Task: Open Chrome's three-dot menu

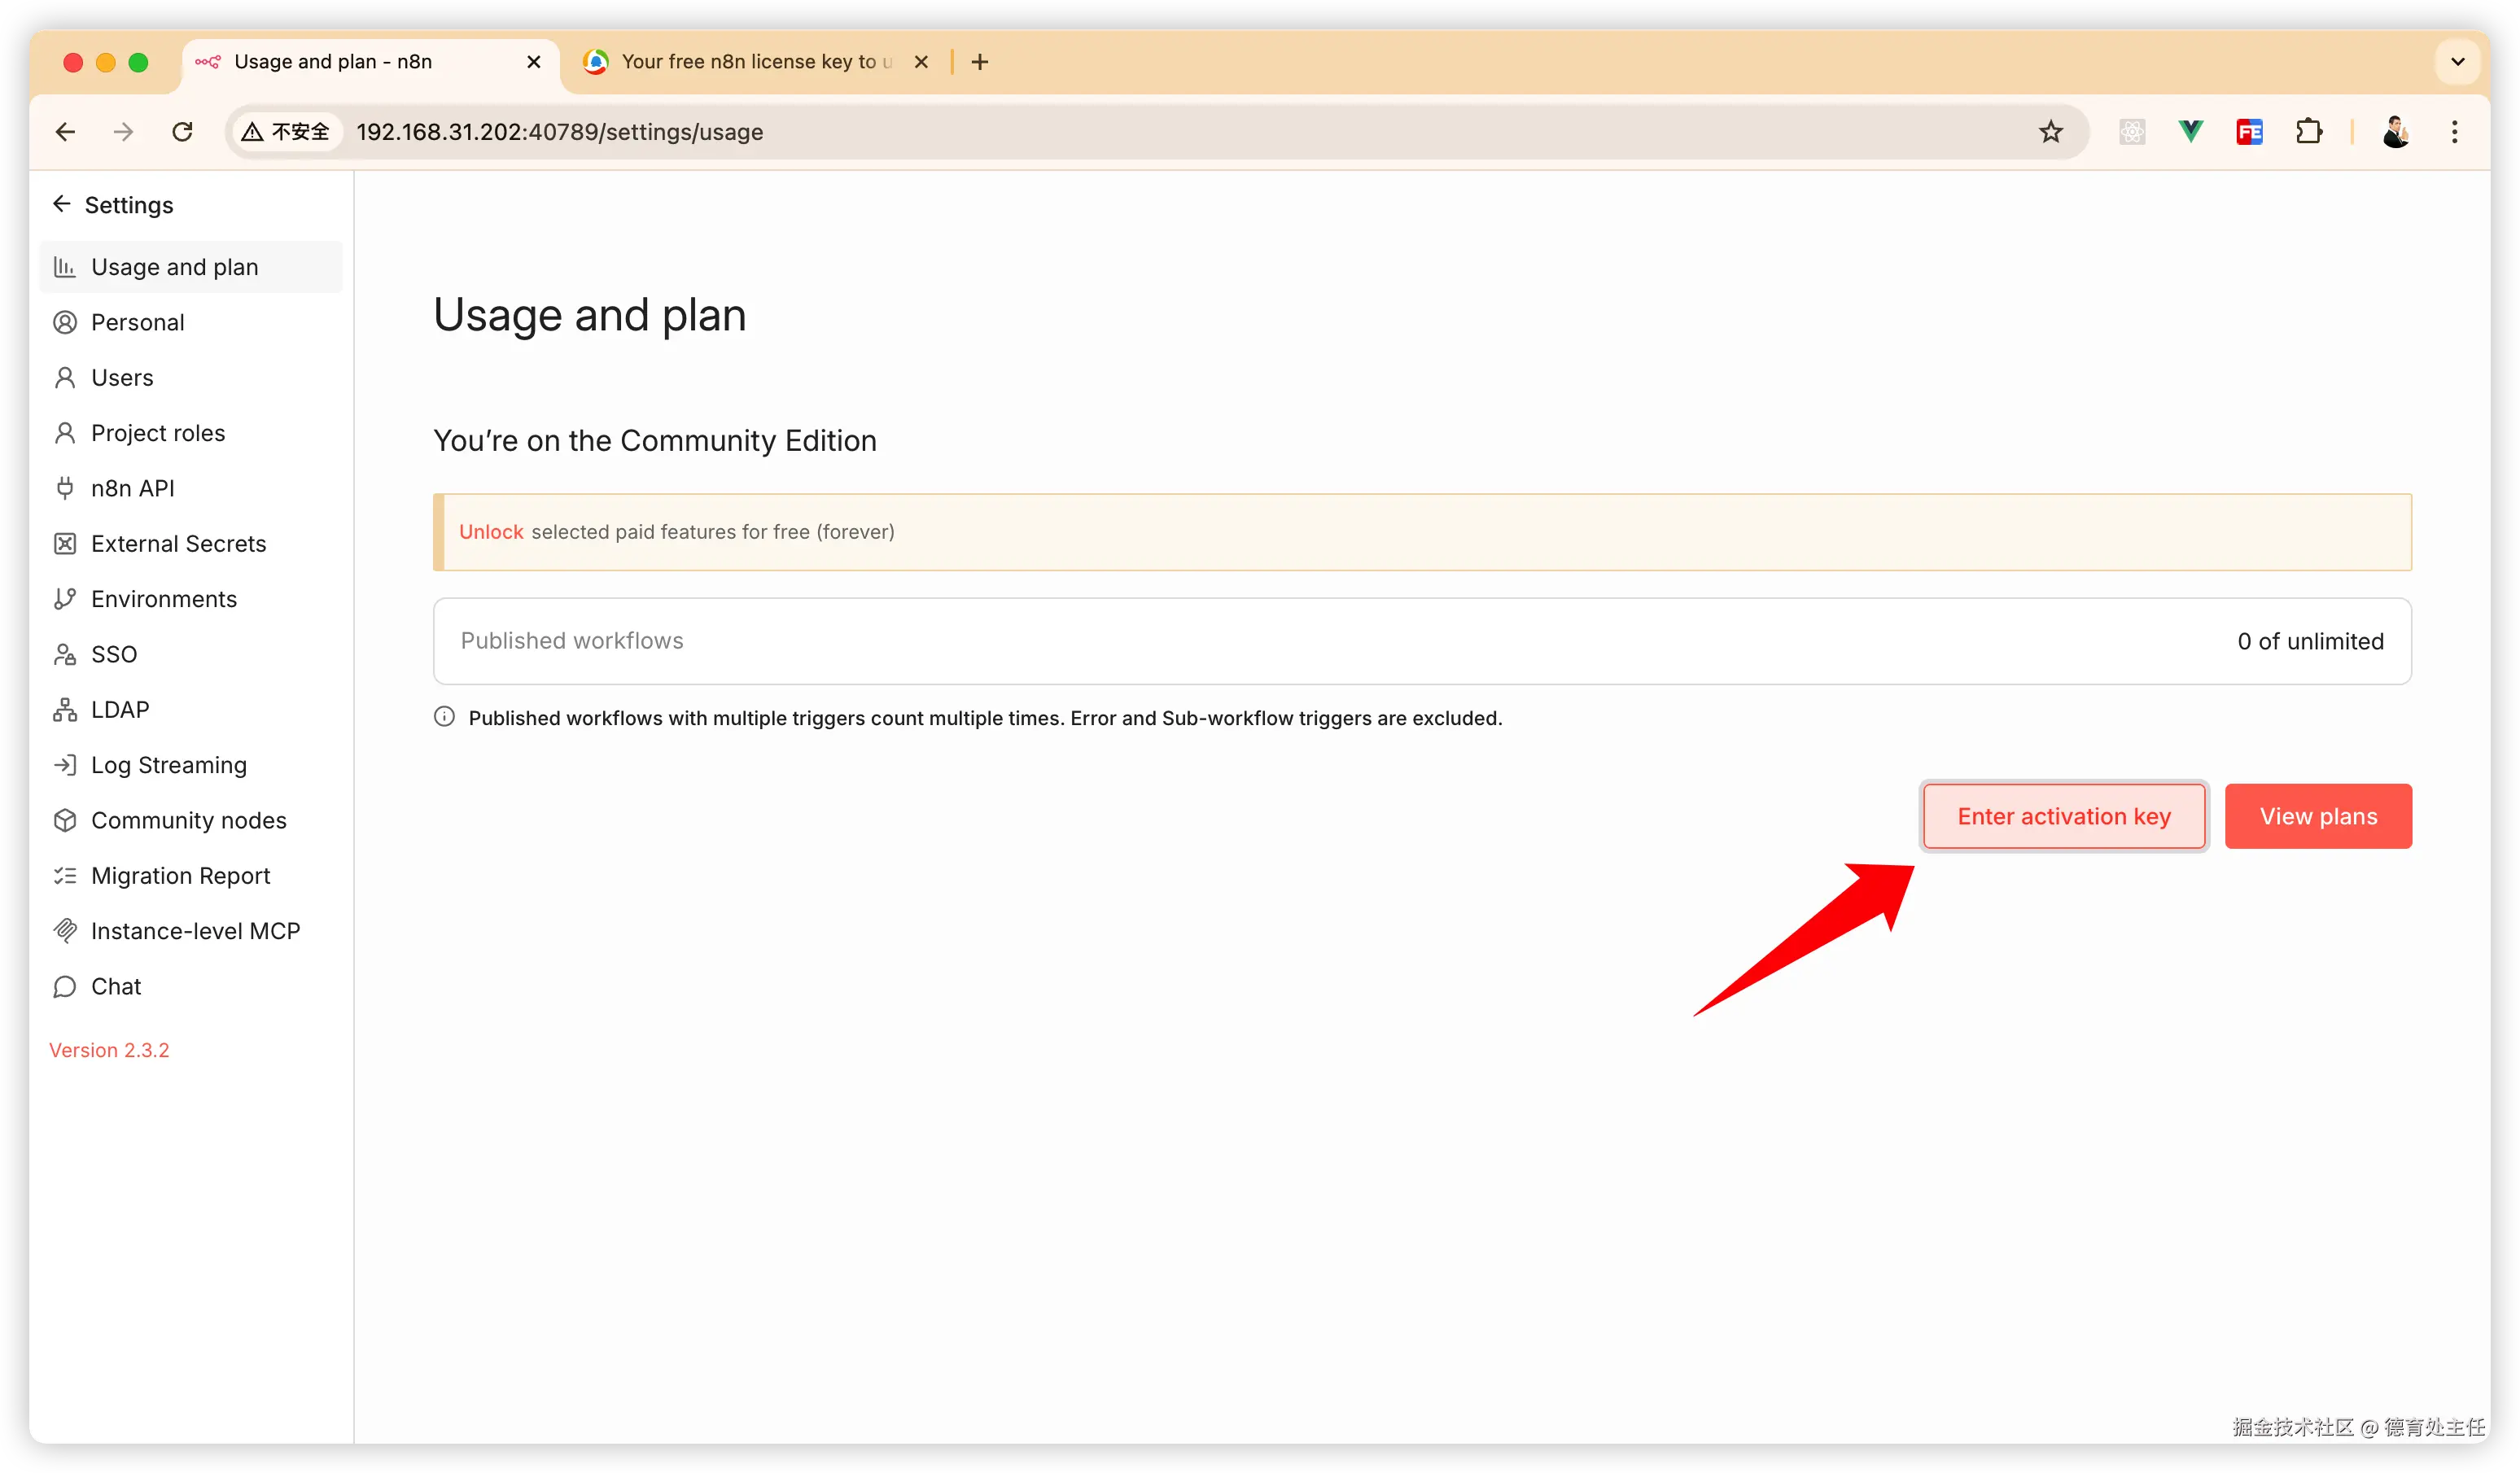Action: [x=2454, y=131]
